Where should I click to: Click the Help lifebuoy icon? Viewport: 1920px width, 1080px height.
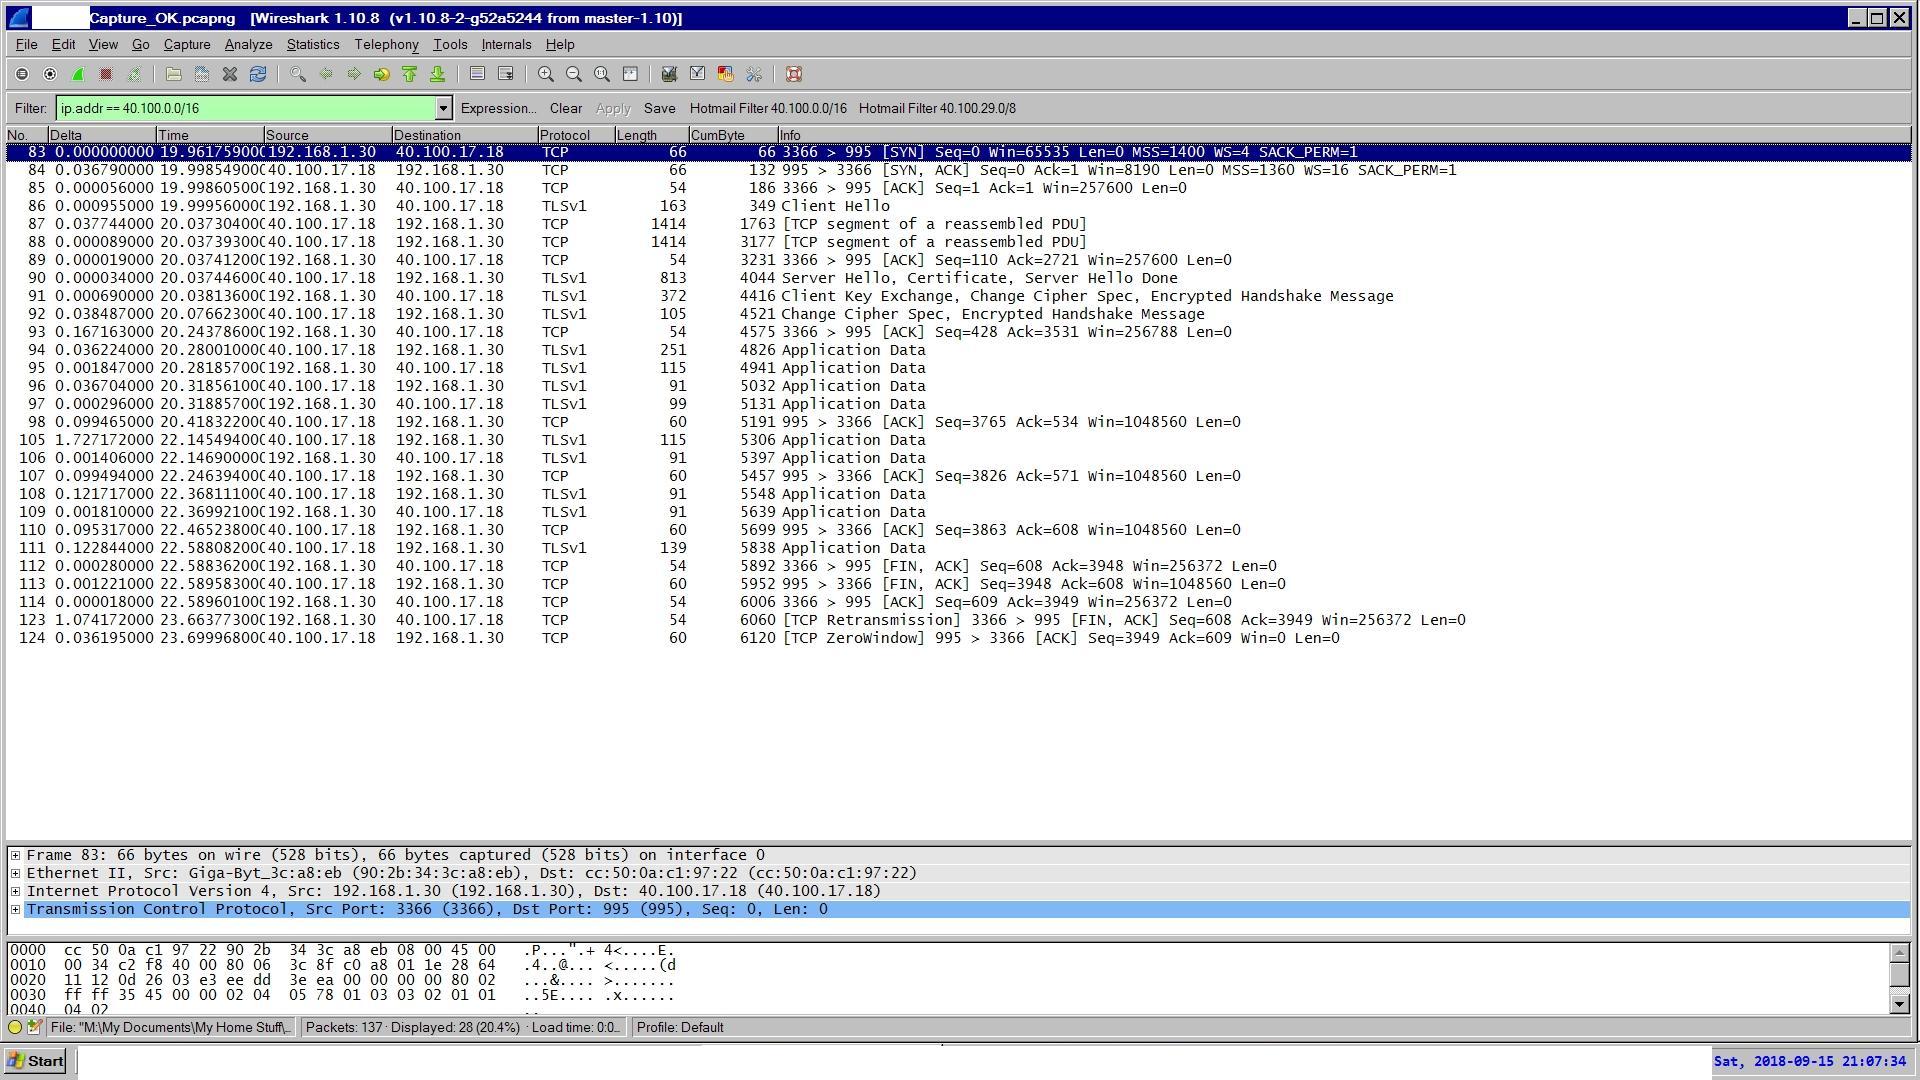tap(794, 74)
